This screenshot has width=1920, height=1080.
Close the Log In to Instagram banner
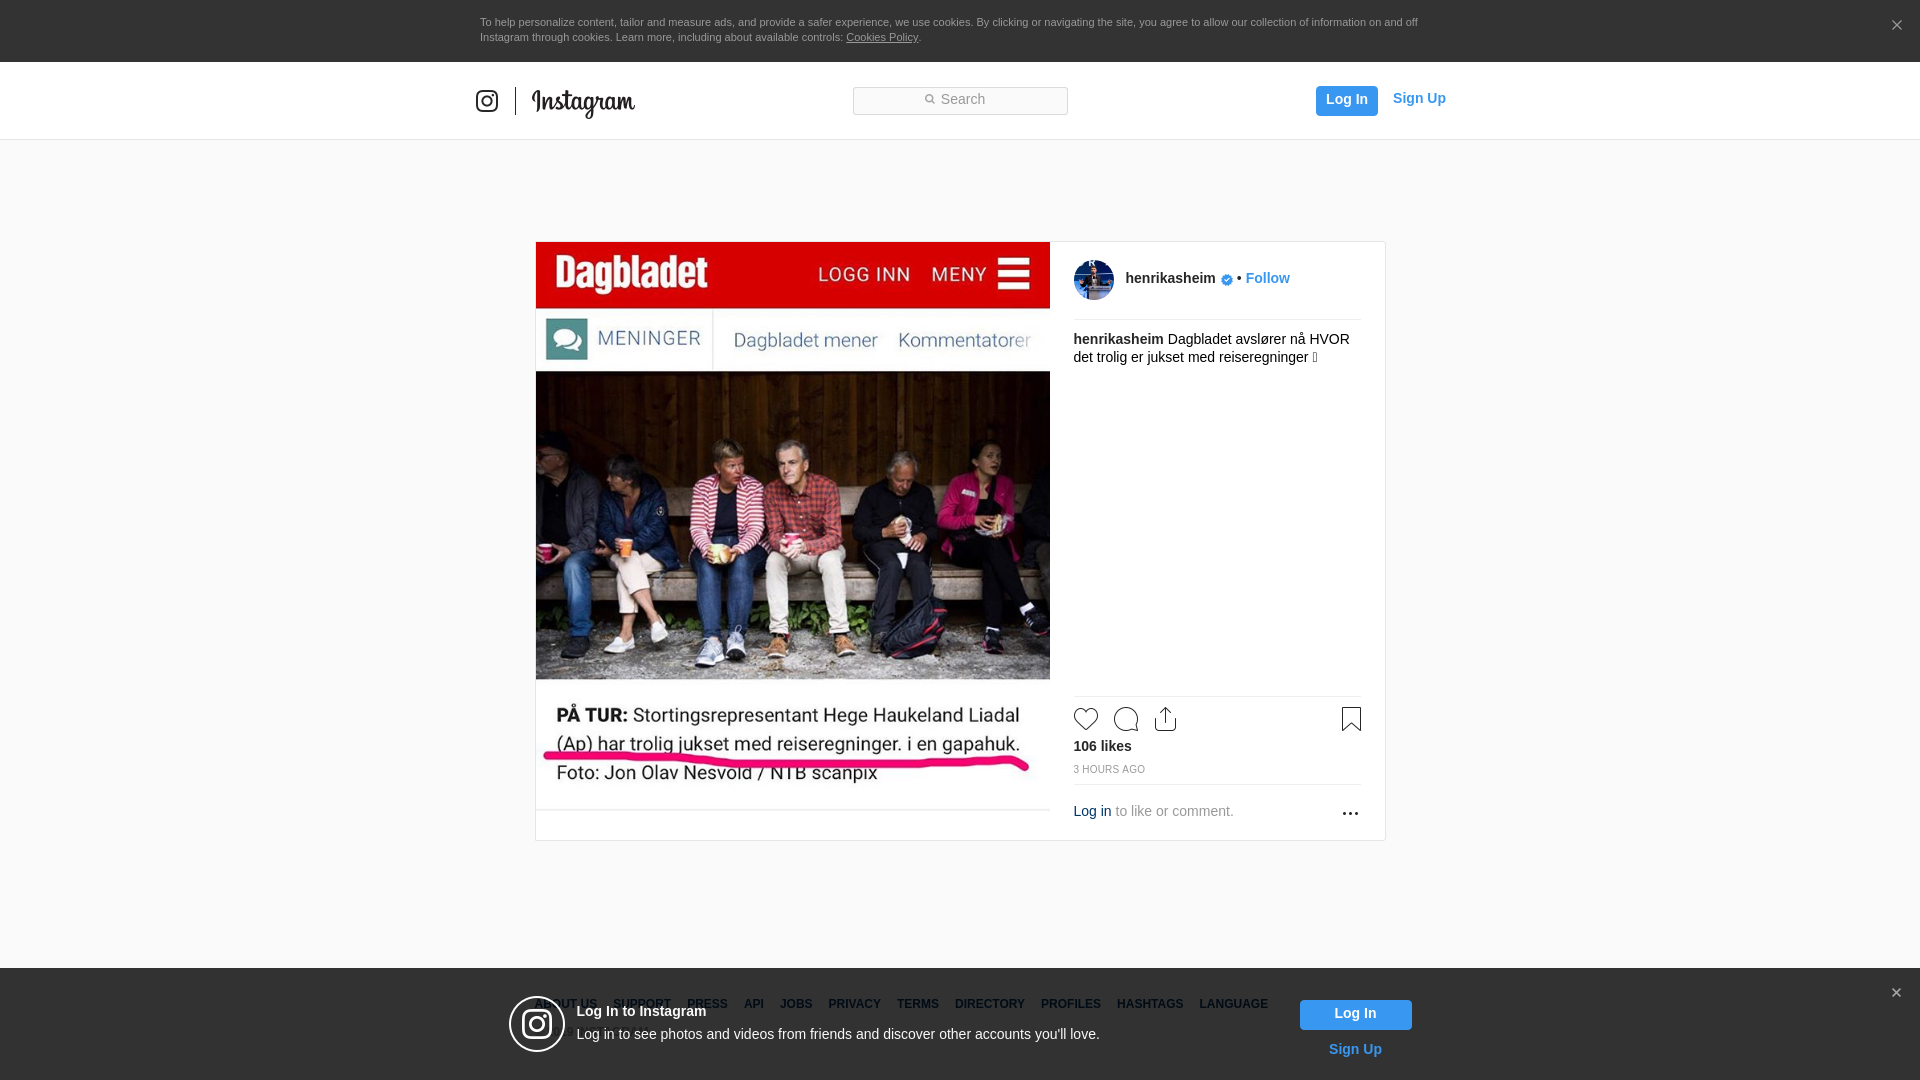coord(1896,993)
